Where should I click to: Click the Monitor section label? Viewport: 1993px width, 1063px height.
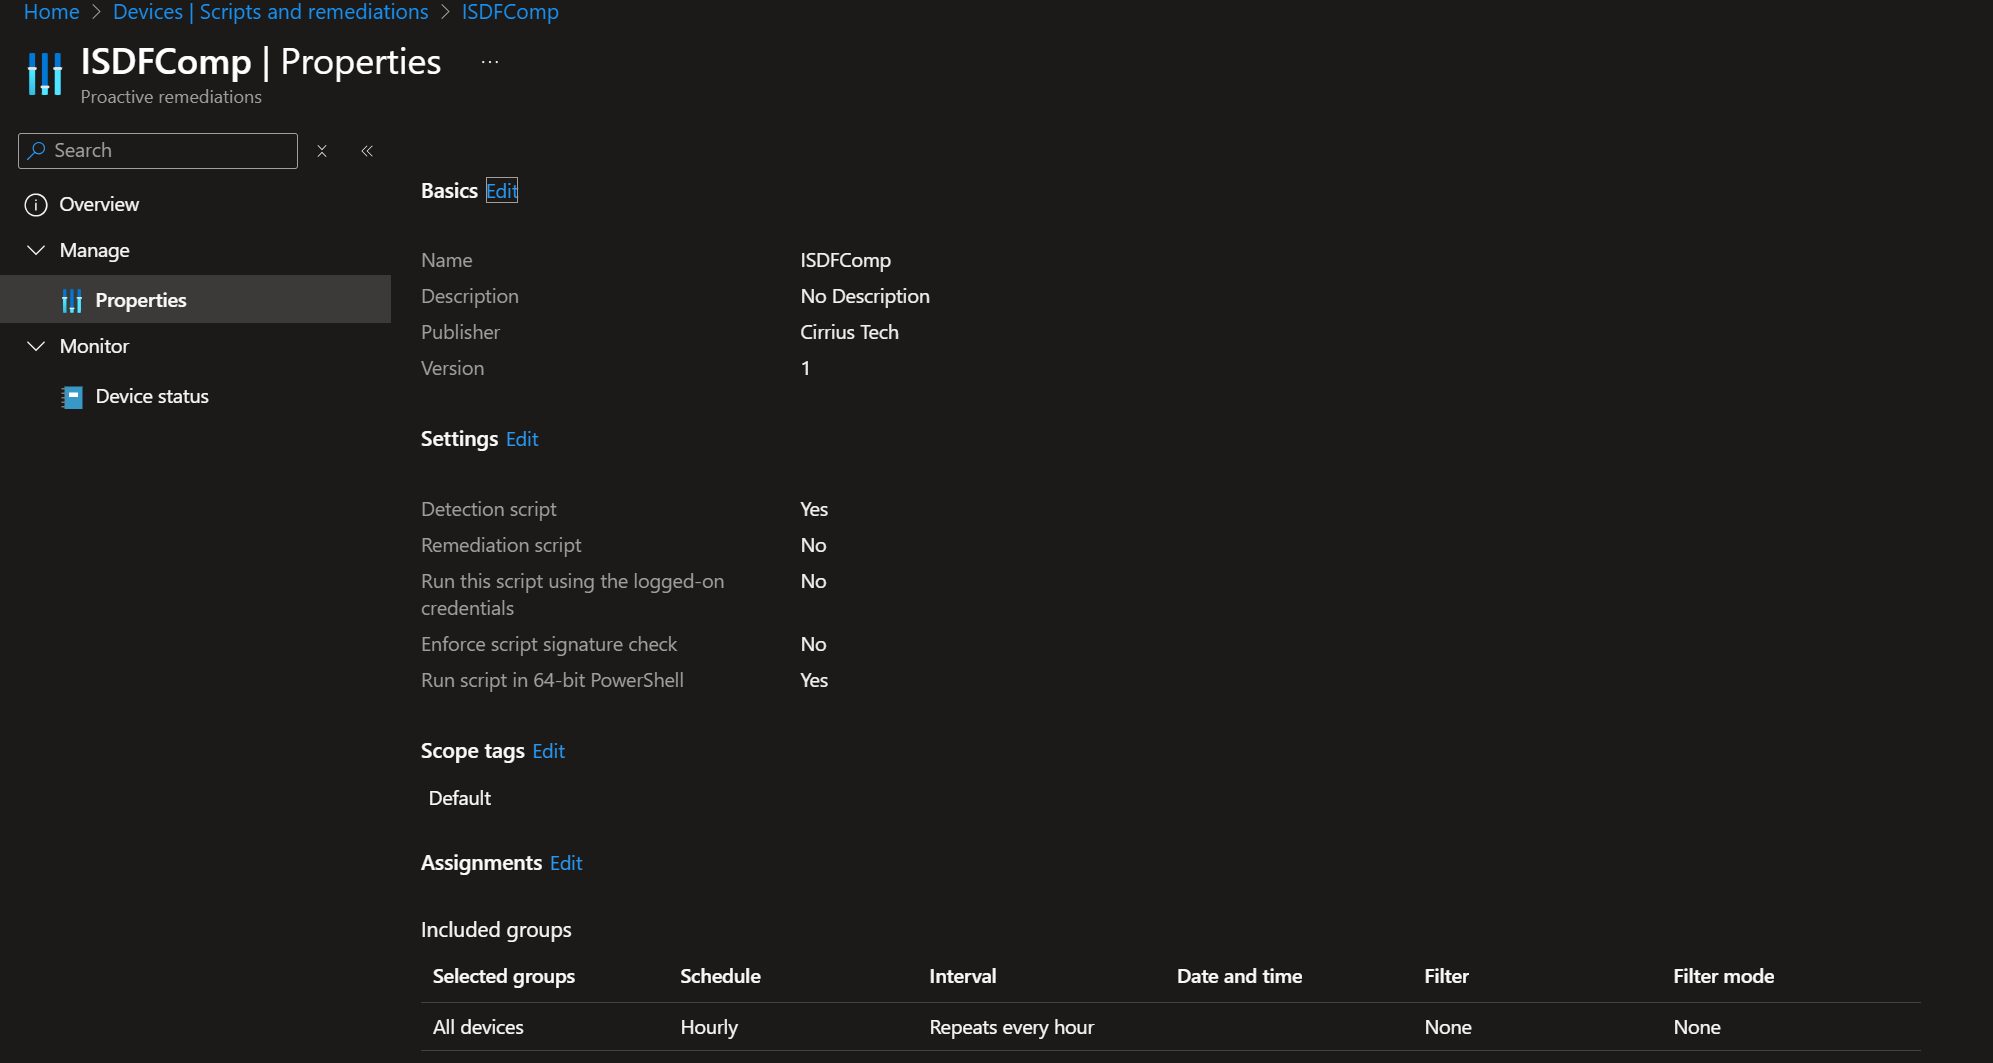pyautogui.click(x=94, y=346)
